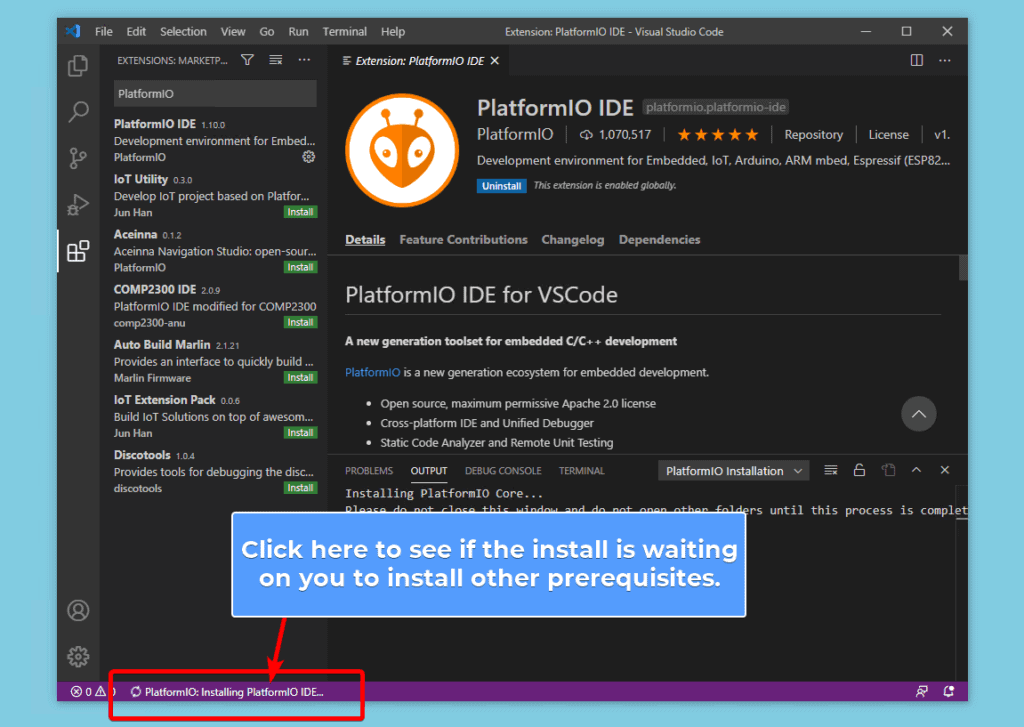Switch to the Terminal panel tab

pos(581,471)
